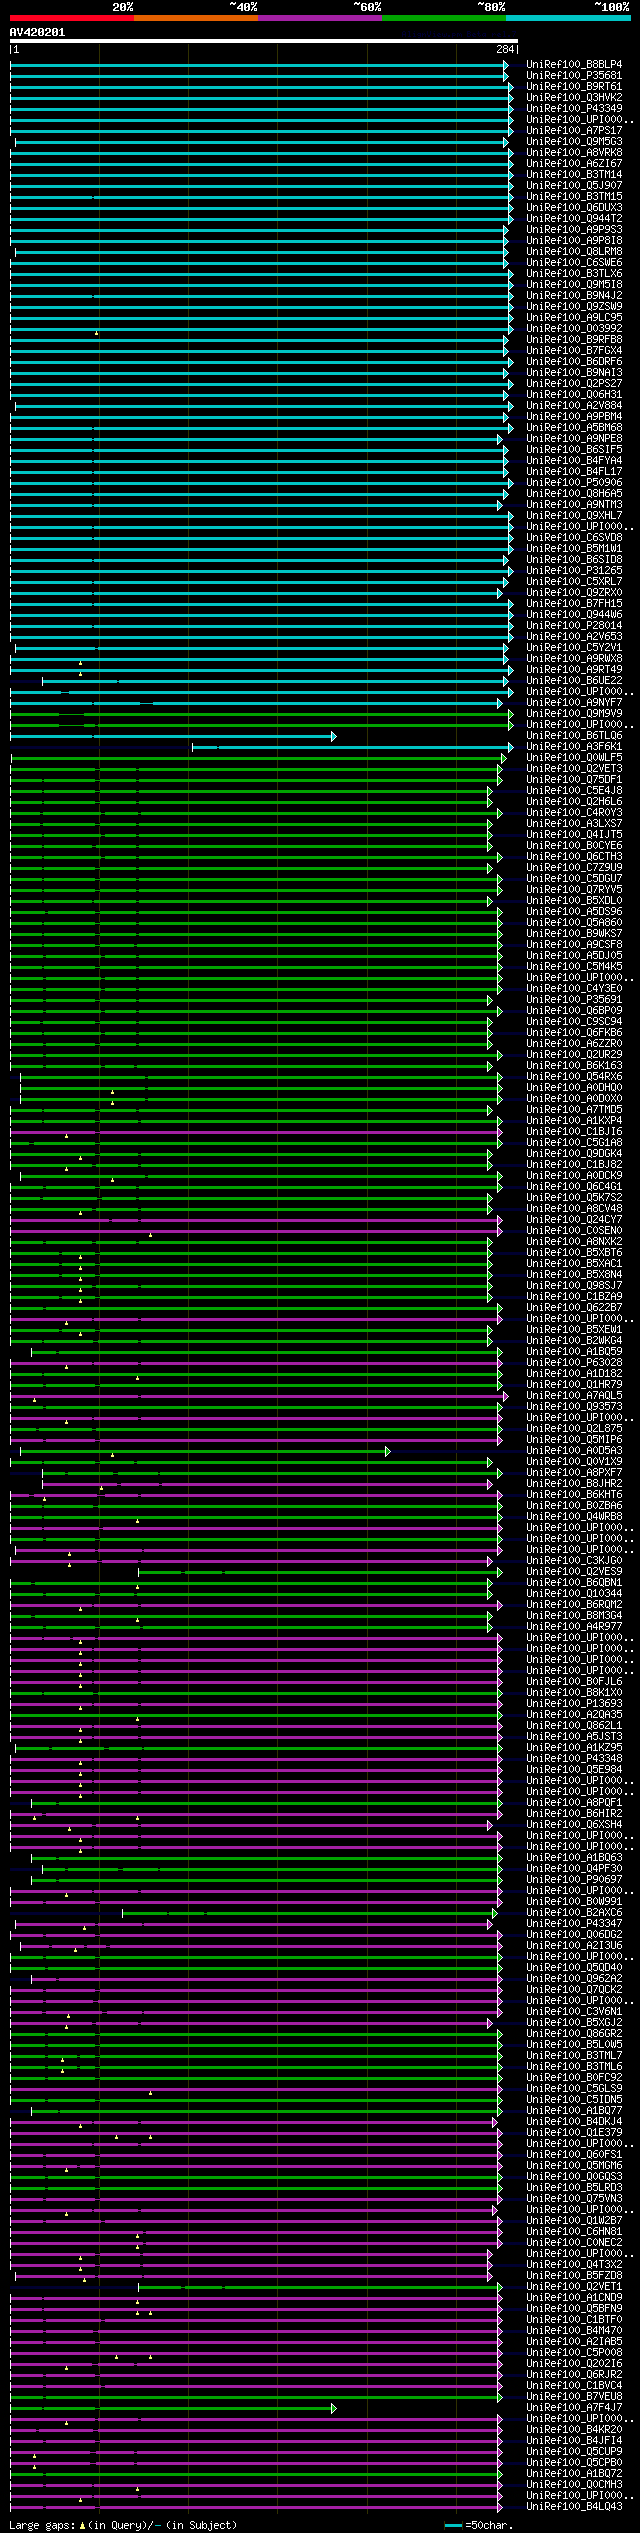Select UniRef100_Q7RYV5 label

point(574,889)
